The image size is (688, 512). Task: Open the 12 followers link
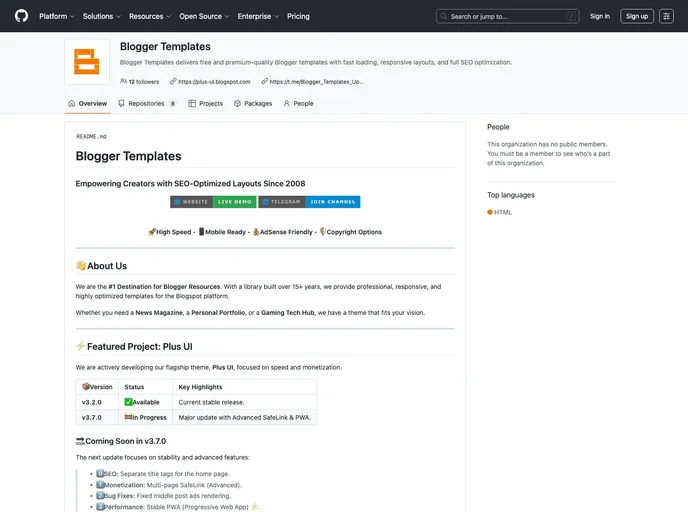click(x=140, y=82)
